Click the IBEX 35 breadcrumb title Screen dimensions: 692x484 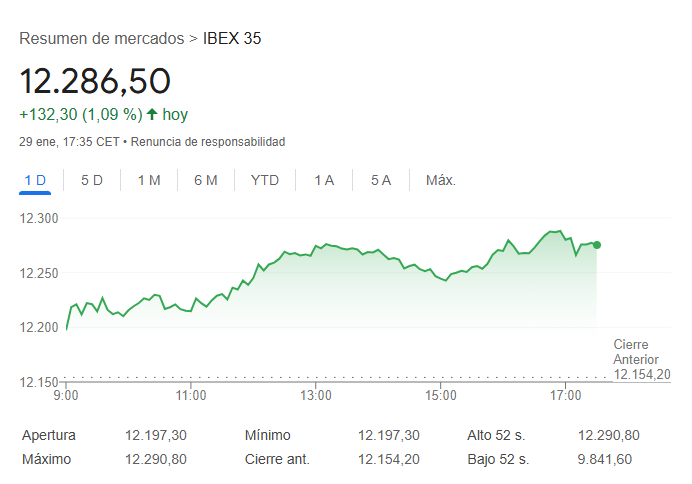232,39
